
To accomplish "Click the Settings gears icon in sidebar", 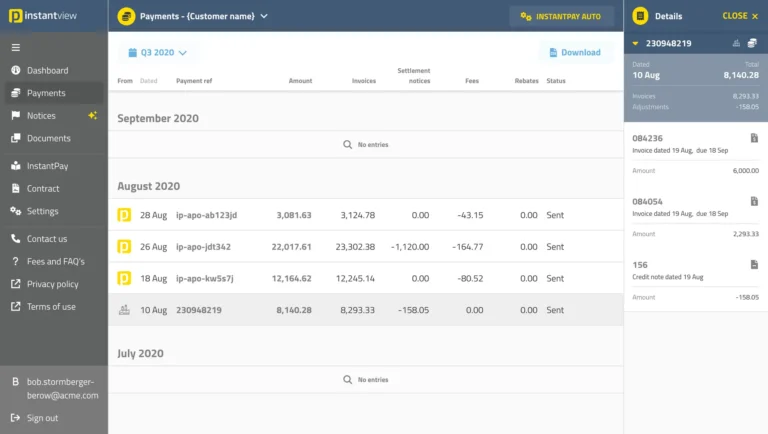I will 16,212.
